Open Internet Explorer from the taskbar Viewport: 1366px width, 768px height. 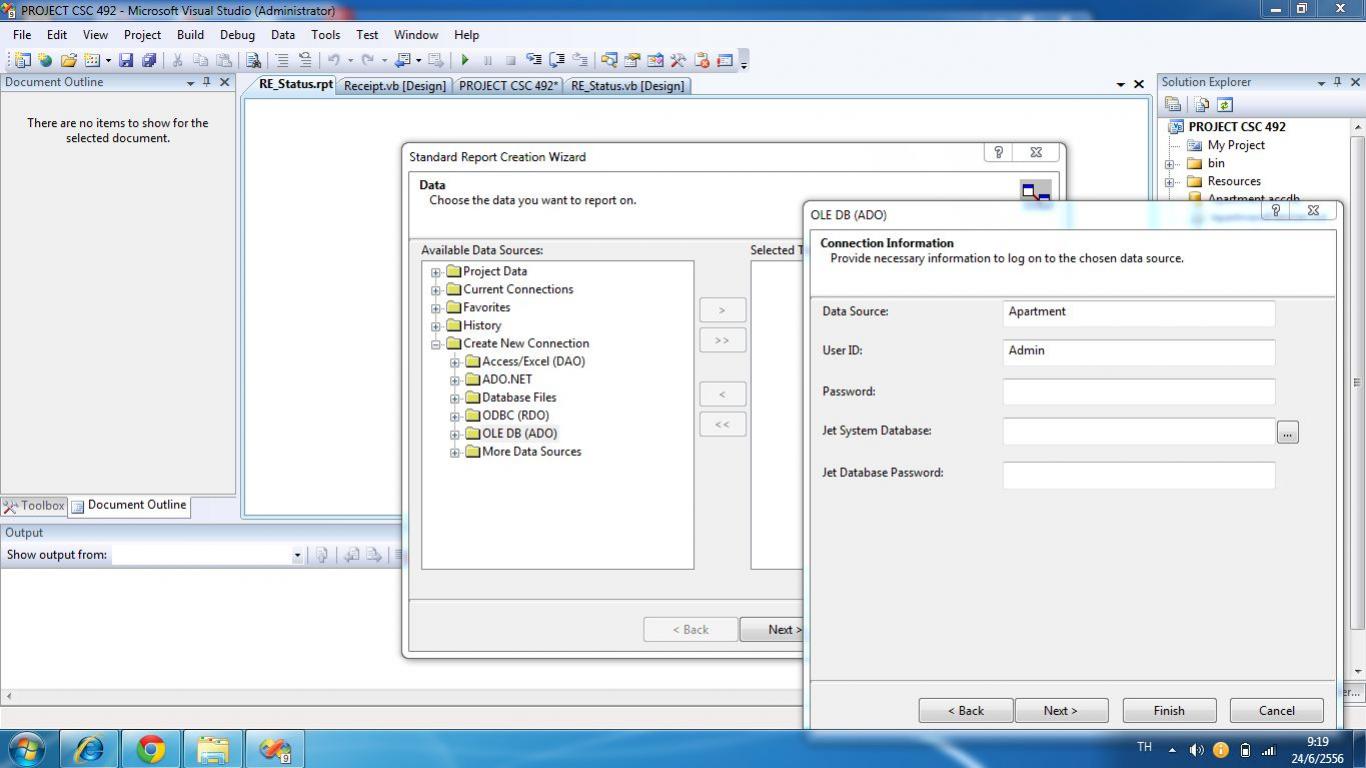[x=89, y=748]
